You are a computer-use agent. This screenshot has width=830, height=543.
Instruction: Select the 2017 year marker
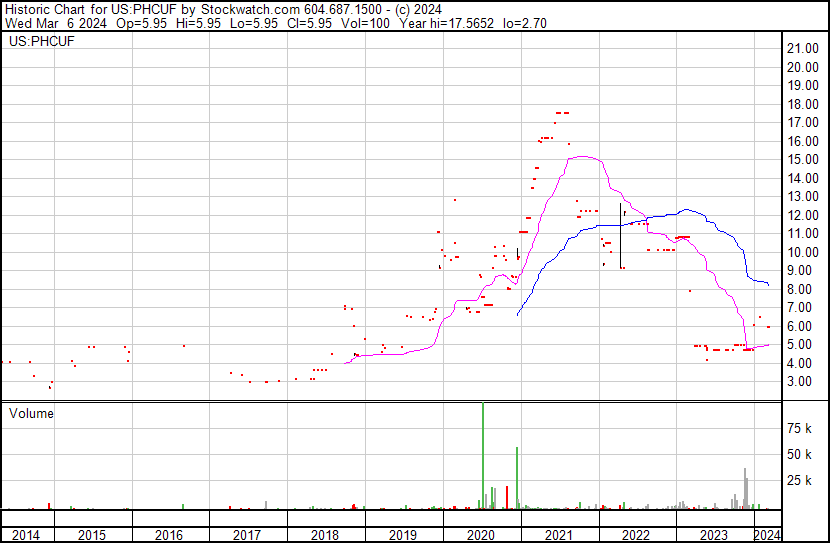pos(247,535)
